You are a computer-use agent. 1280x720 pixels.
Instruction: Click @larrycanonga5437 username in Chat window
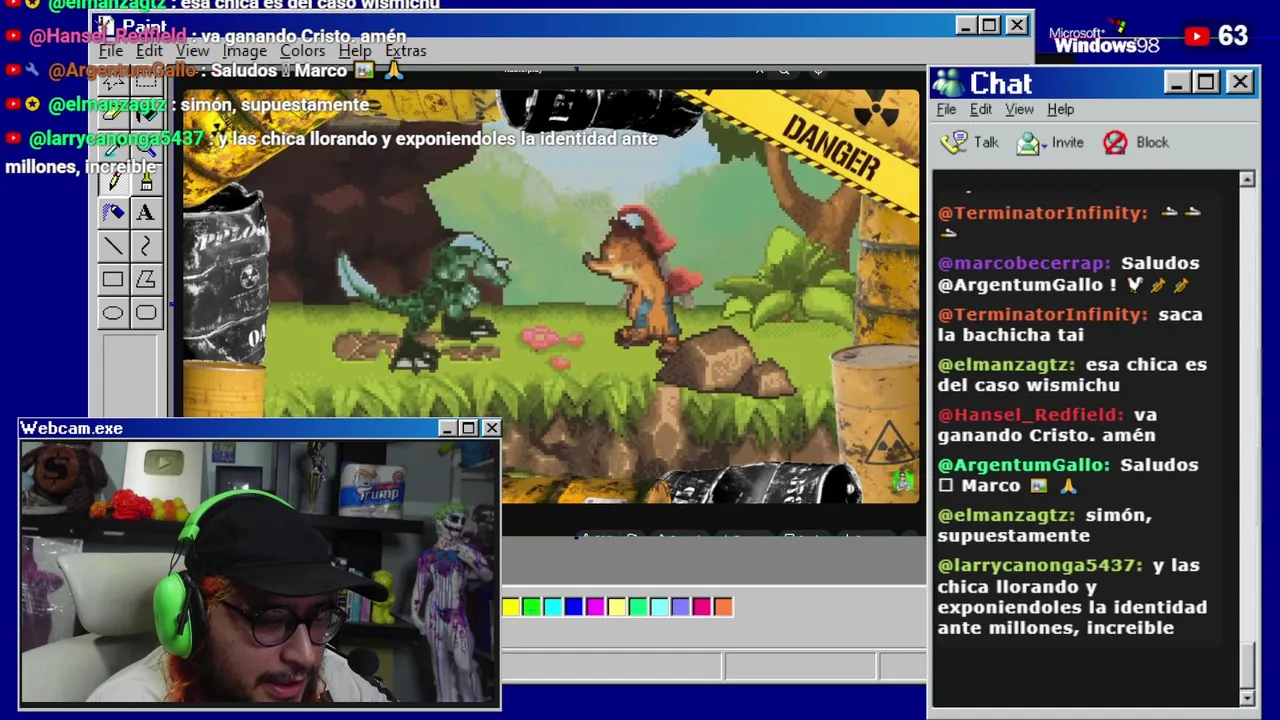click(1040, 566)
